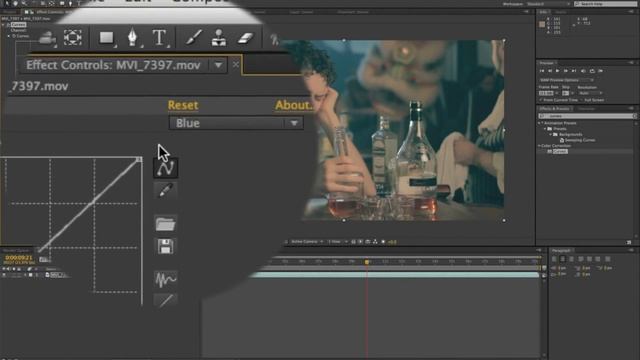Select the Sampling Curves preset
This screenshot has width=640, height=360.
(580, 140)
